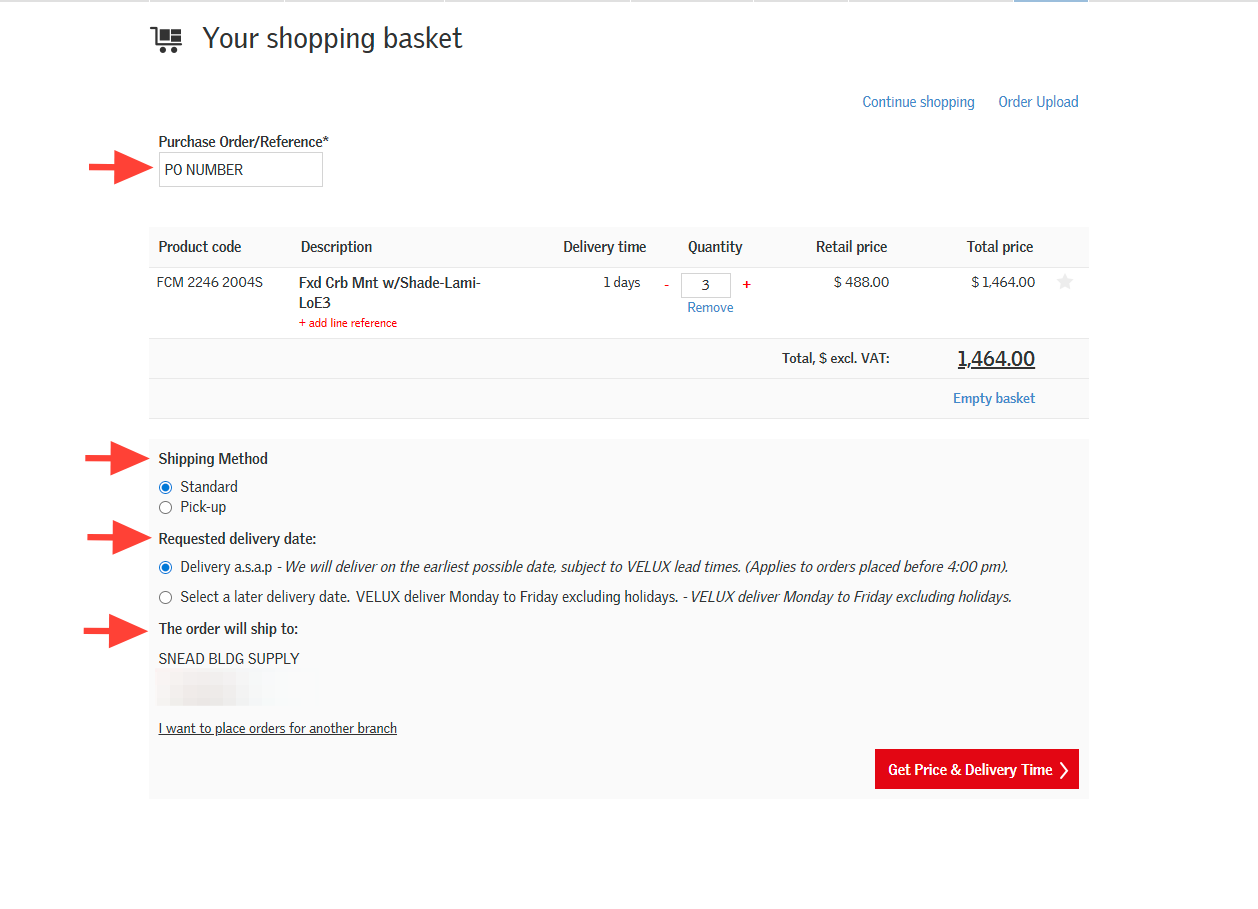1258x909 pixels.
Task: Click the shopping basket cart icon
Action: (166, 40)
